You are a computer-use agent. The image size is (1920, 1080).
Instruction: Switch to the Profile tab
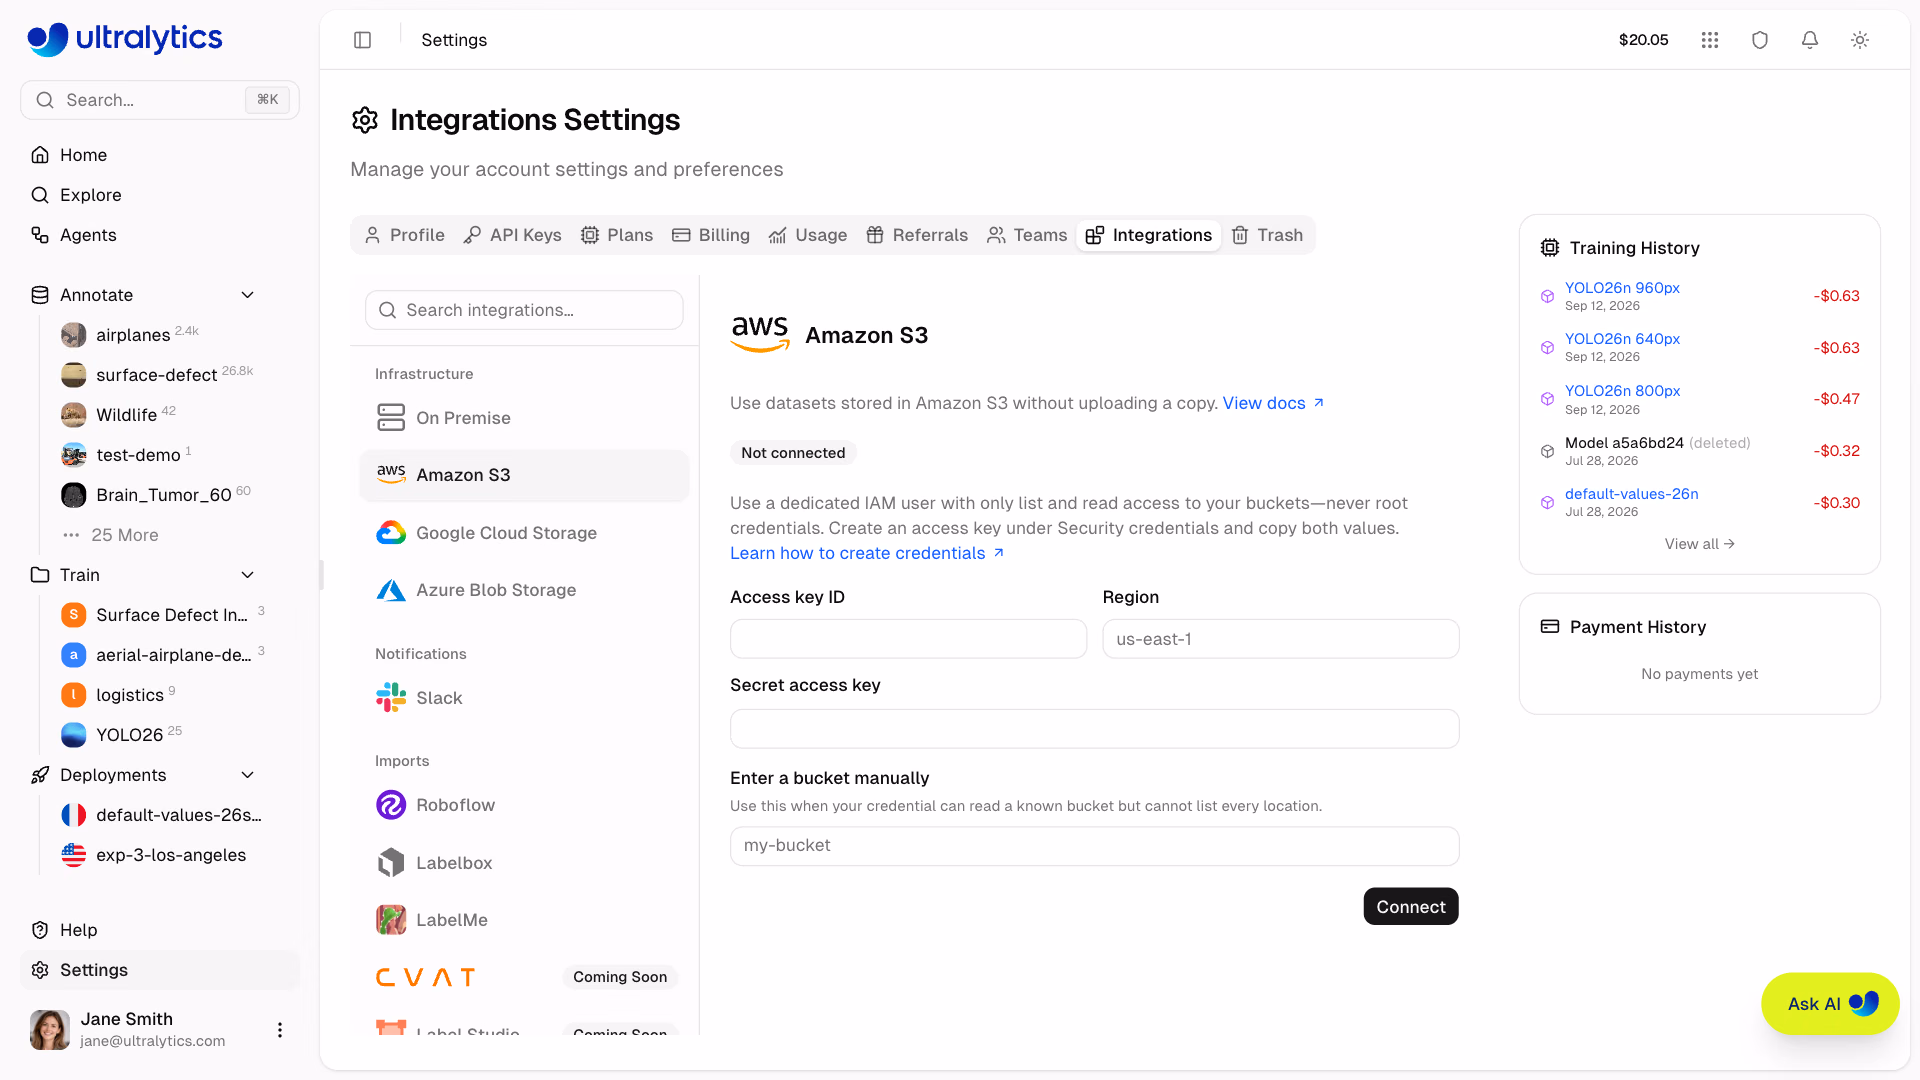pyautogui.click(x=404, y=235)
